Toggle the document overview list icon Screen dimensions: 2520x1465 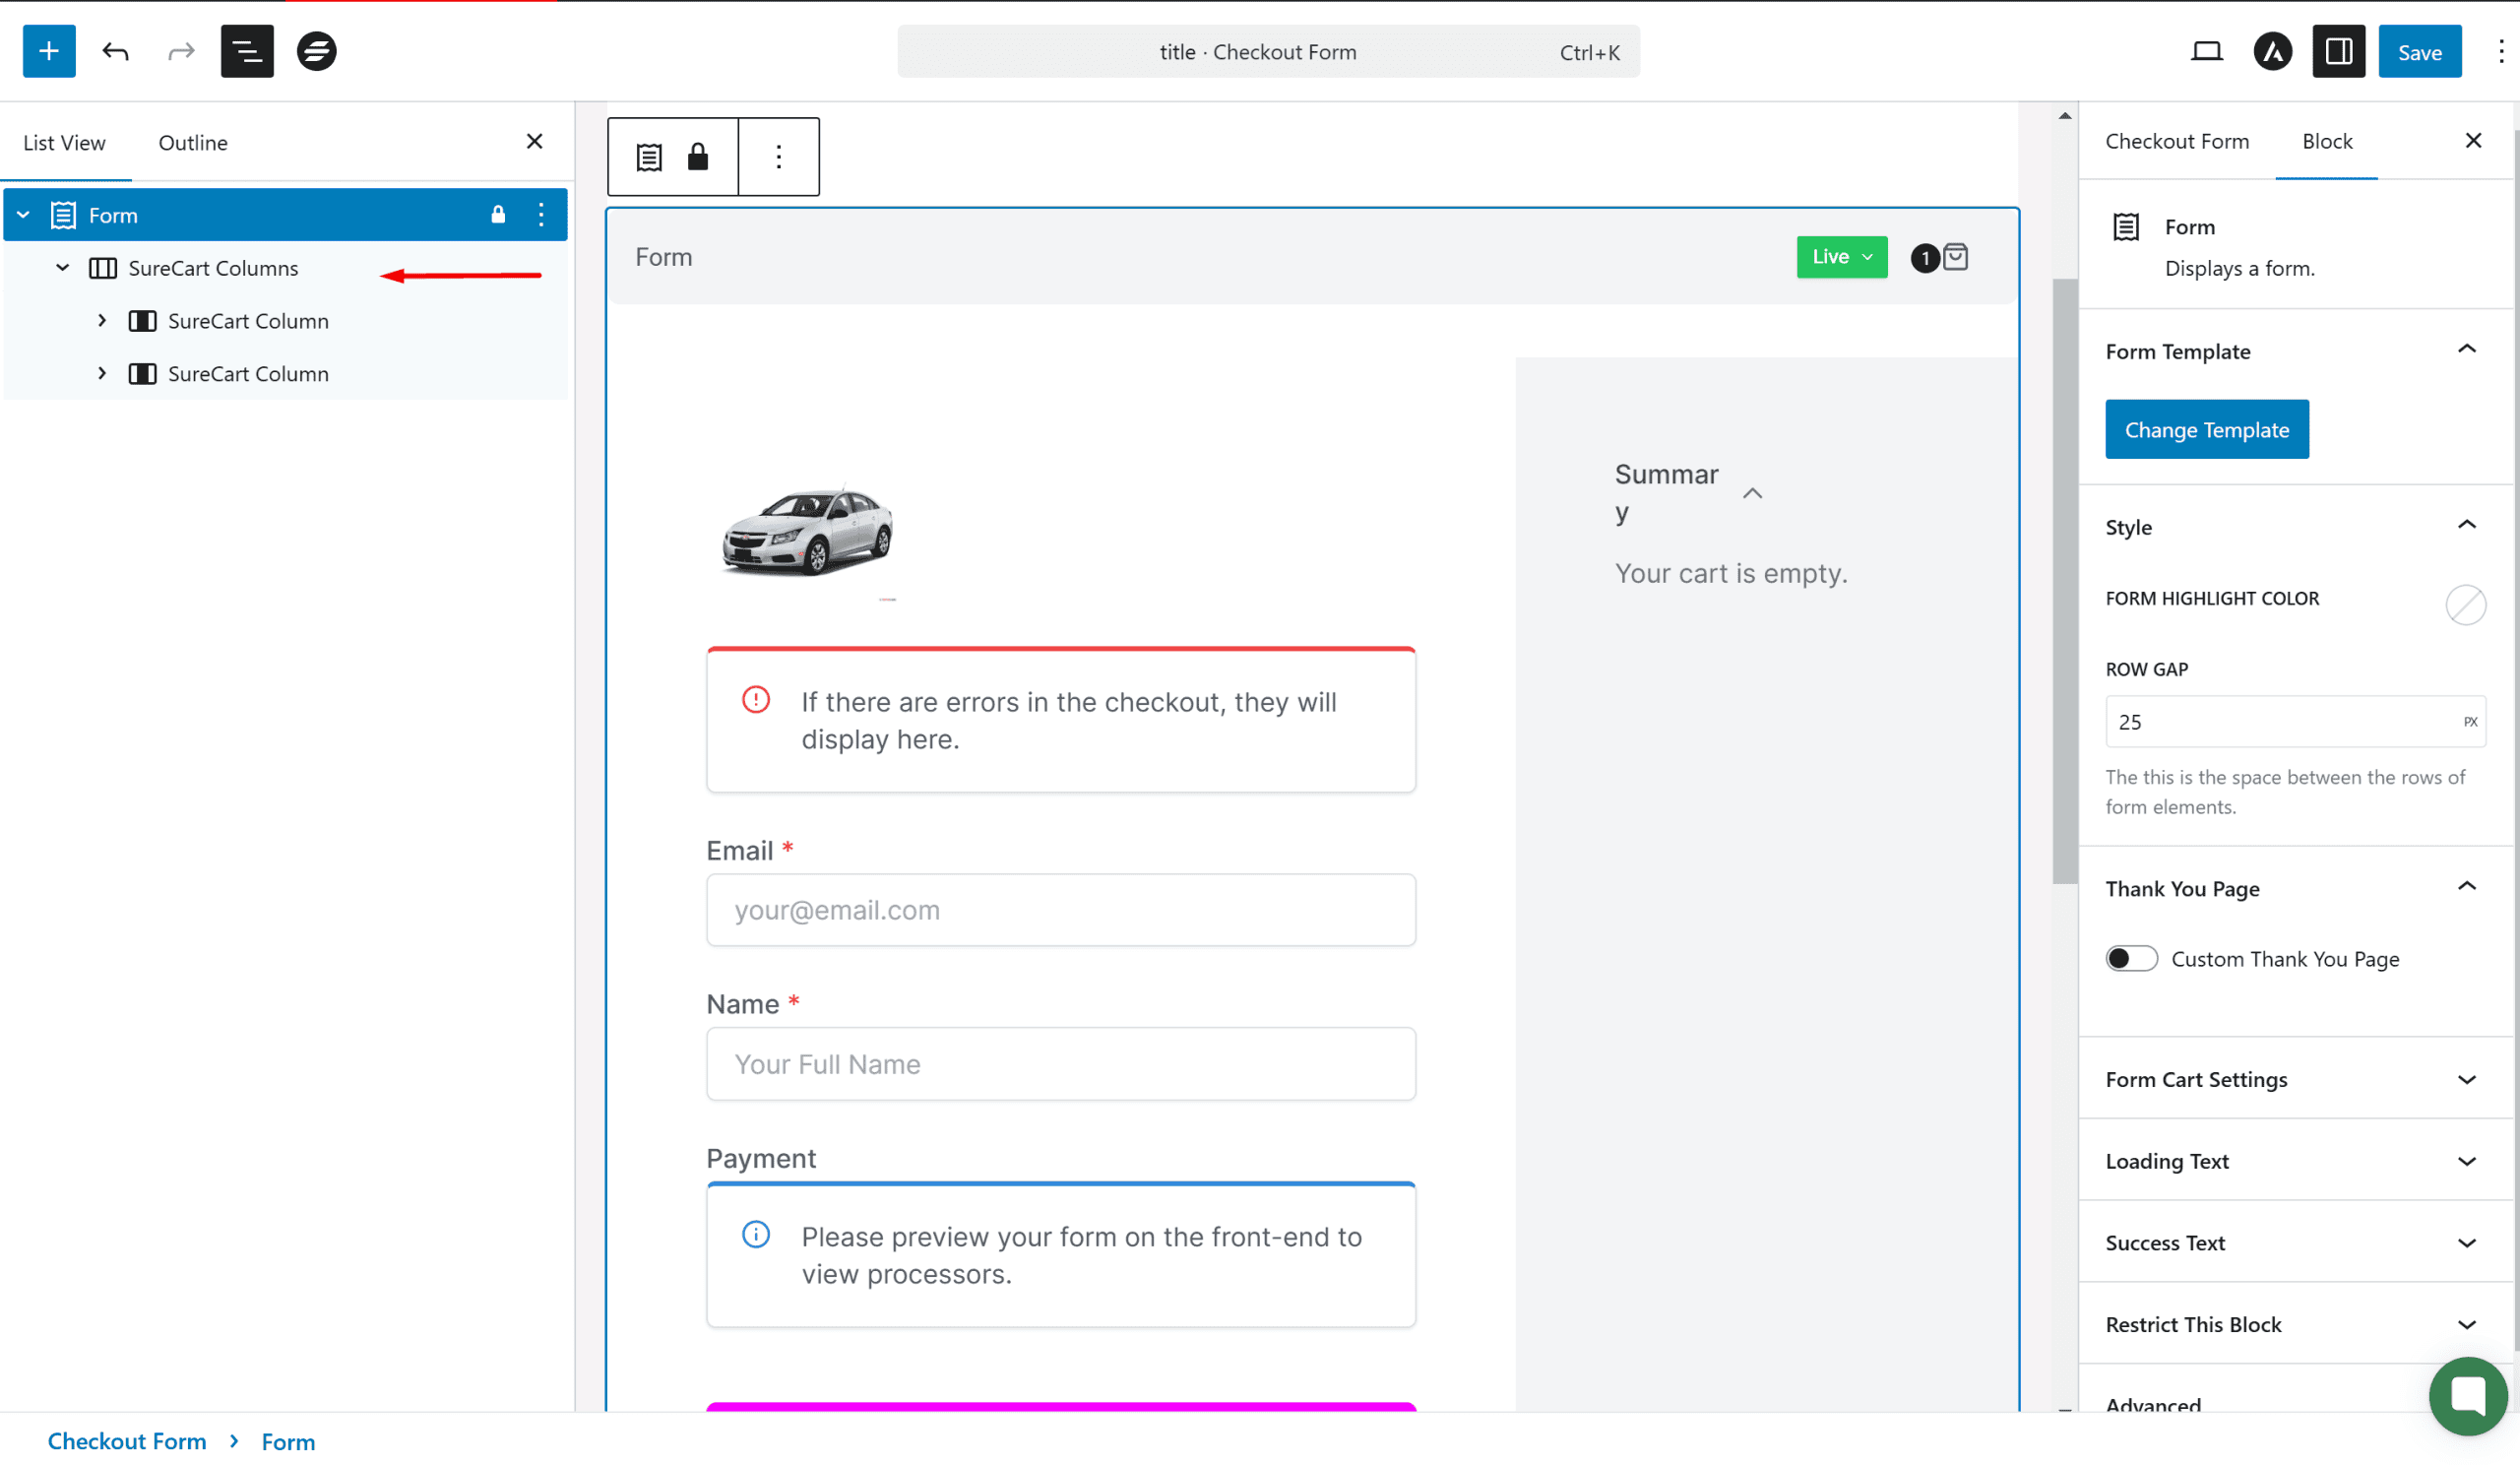(247, 51)
